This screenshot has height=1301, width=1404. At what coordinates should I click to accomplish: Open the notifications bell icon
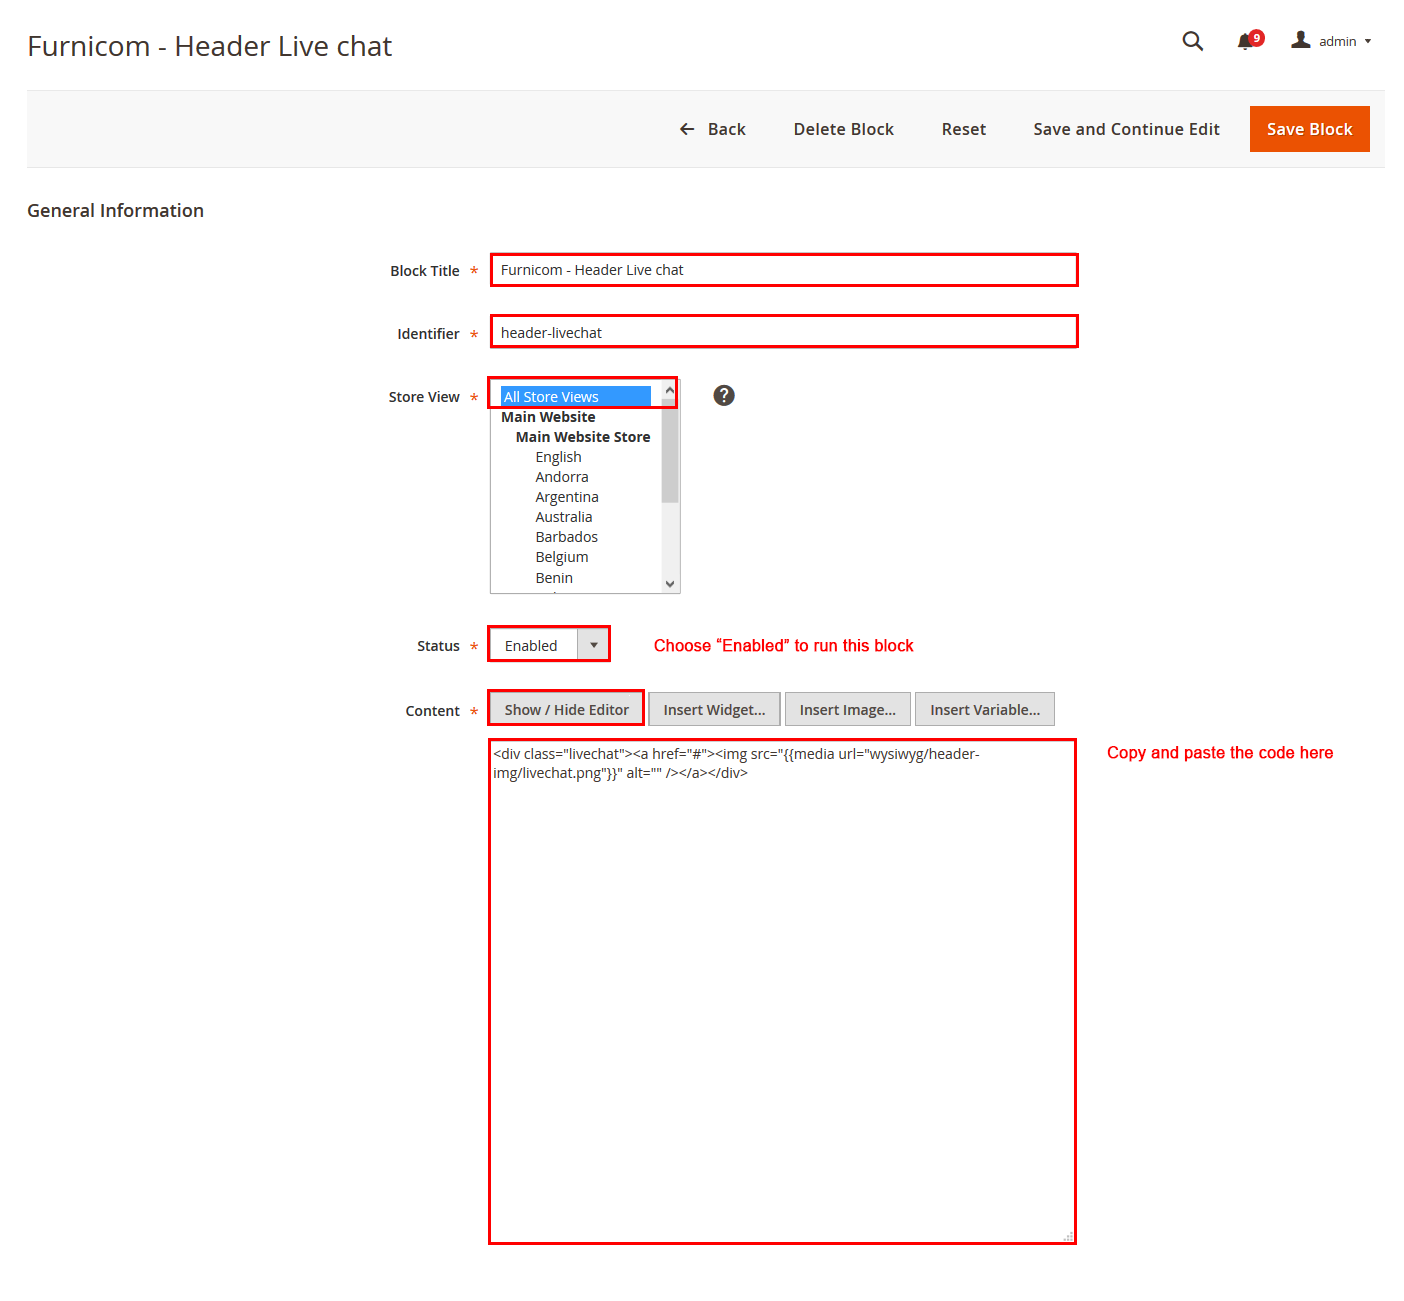1246,41
